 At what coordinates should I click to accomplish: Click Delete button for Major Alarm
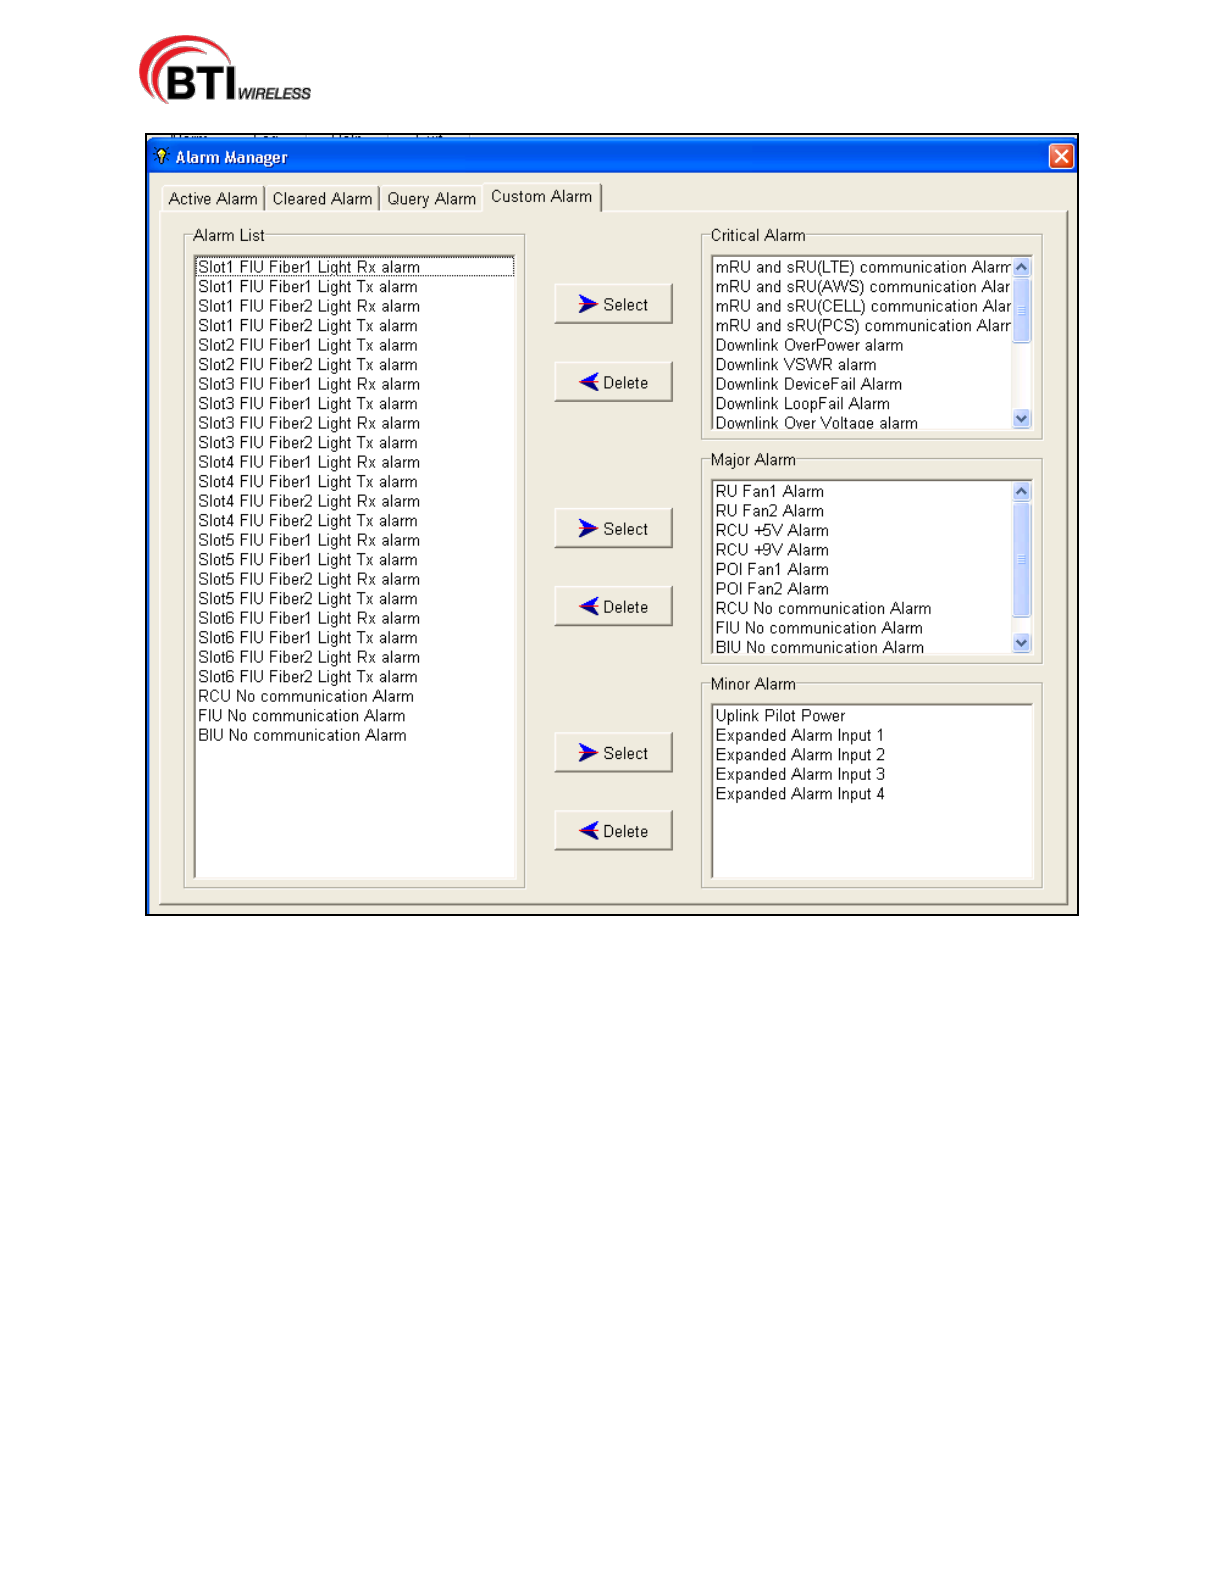pyautogui.click(x=613, y=606)
